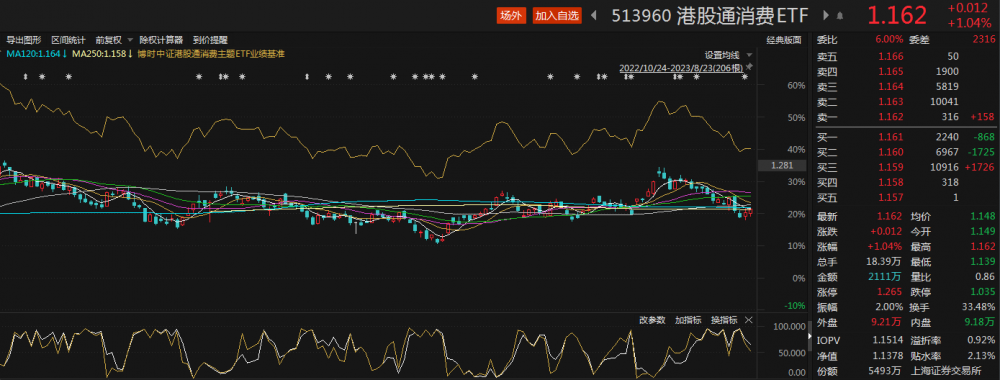The image size is (1000, 380).
Task: Select 区间统计 interval statistics
Action: (x=68, y=40)
